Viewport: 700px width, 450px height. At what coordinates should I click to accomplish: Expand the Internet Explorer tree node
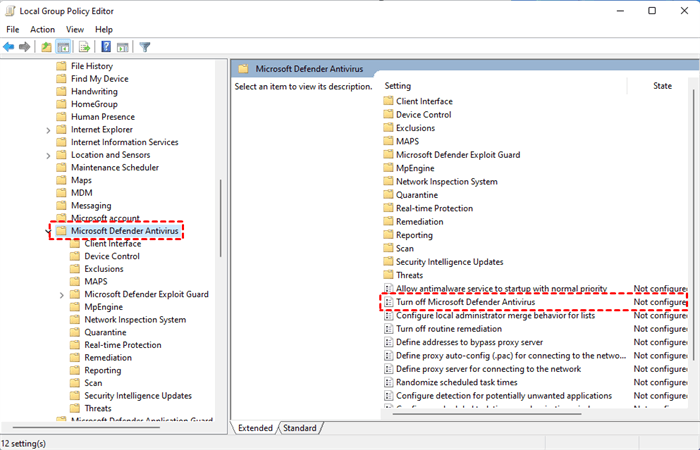pos(48,130)
